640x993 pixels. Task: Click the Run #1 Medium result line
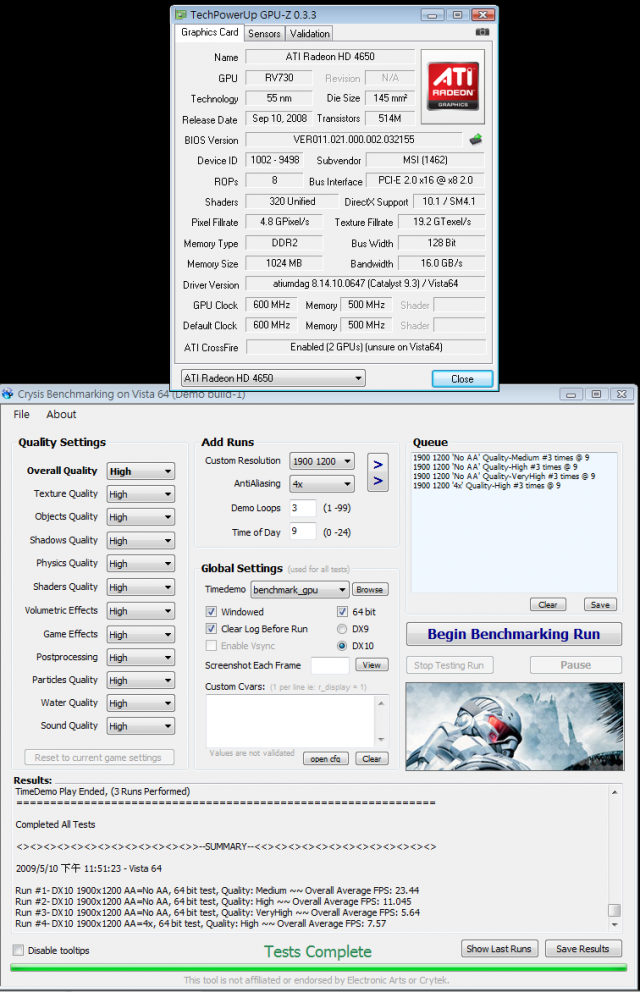tap(217, 890)
